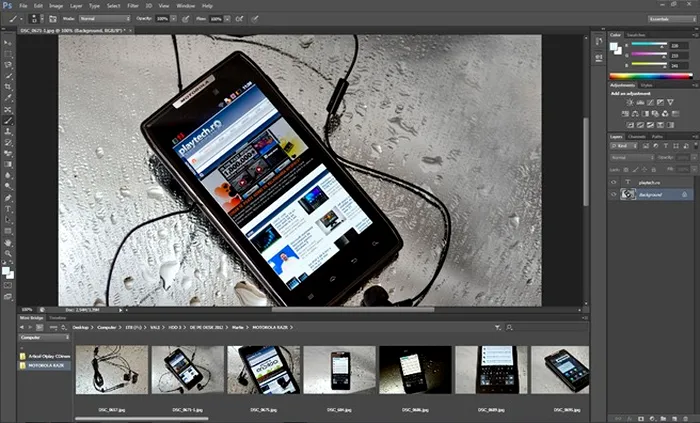Hide the Background layer using eye icon
This screenshot has height=423, width=700.
pos(614,194)
